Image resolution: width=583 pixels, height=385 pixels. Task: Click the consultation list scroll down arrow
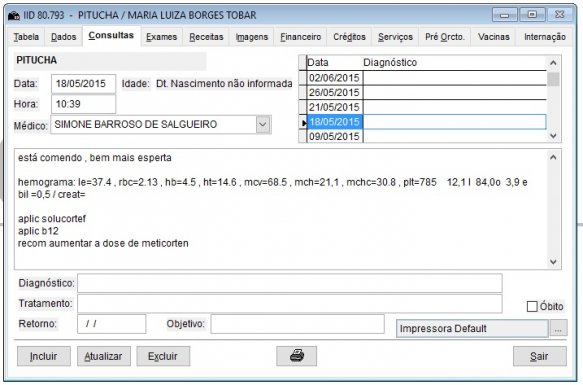point(553,136)
